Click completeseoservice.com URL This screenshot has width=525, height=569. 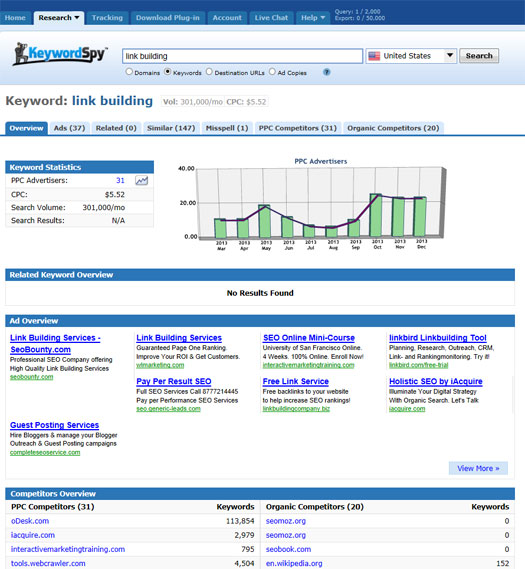45,452
